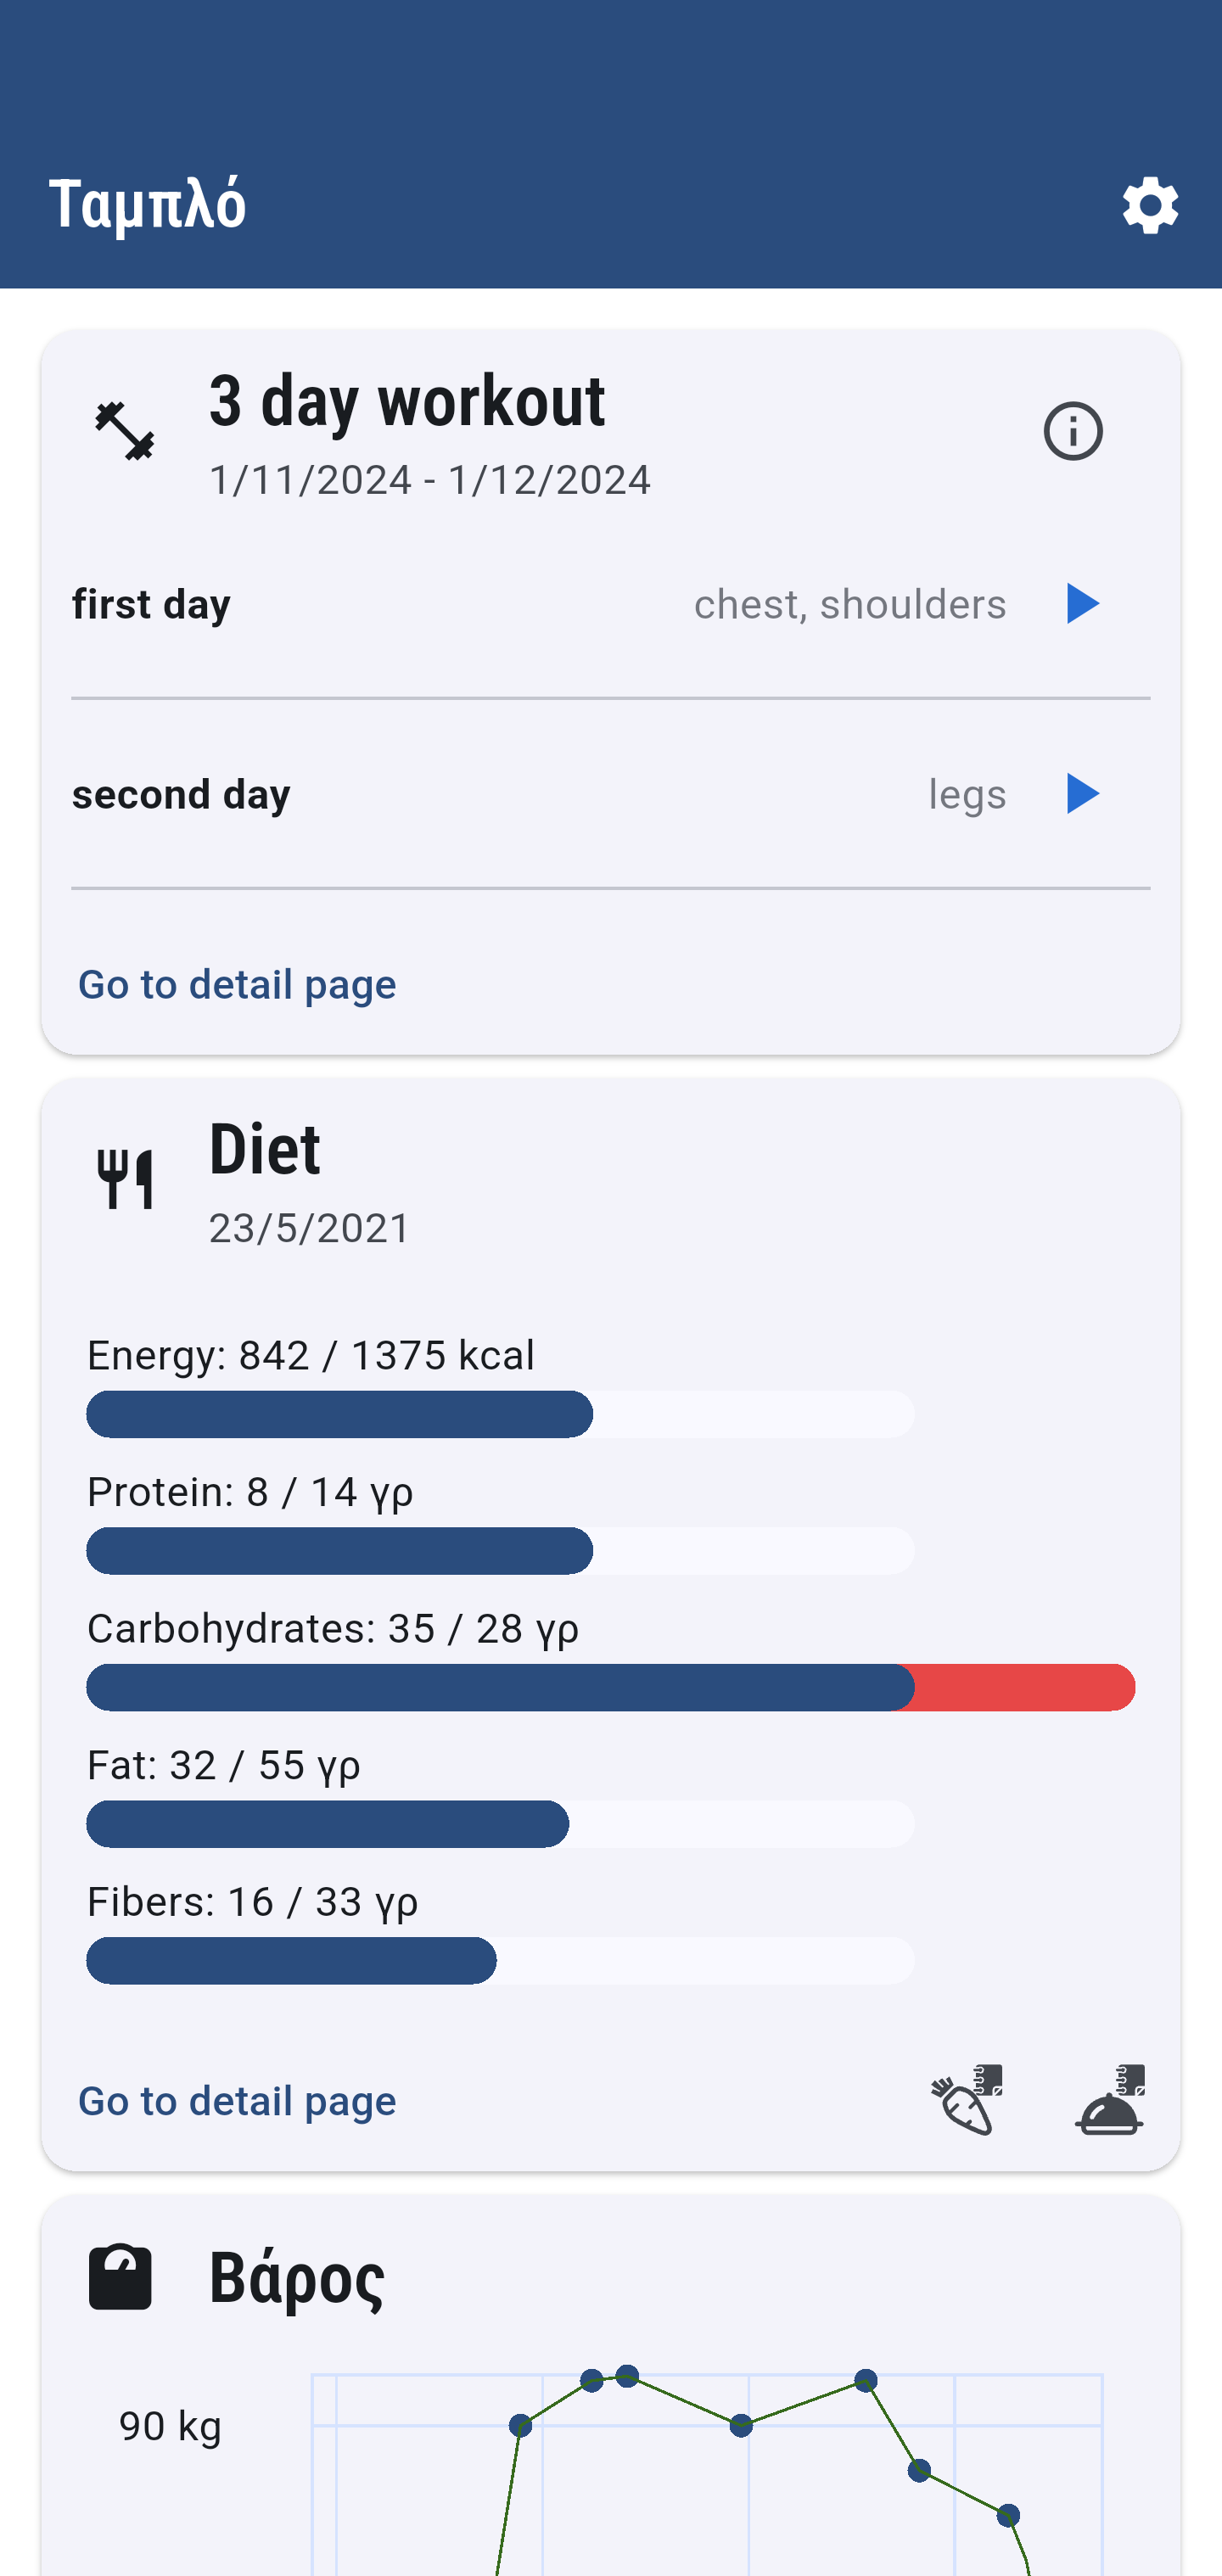
Task: Log a meal with the dish icon
Action: [1109, 2100]
